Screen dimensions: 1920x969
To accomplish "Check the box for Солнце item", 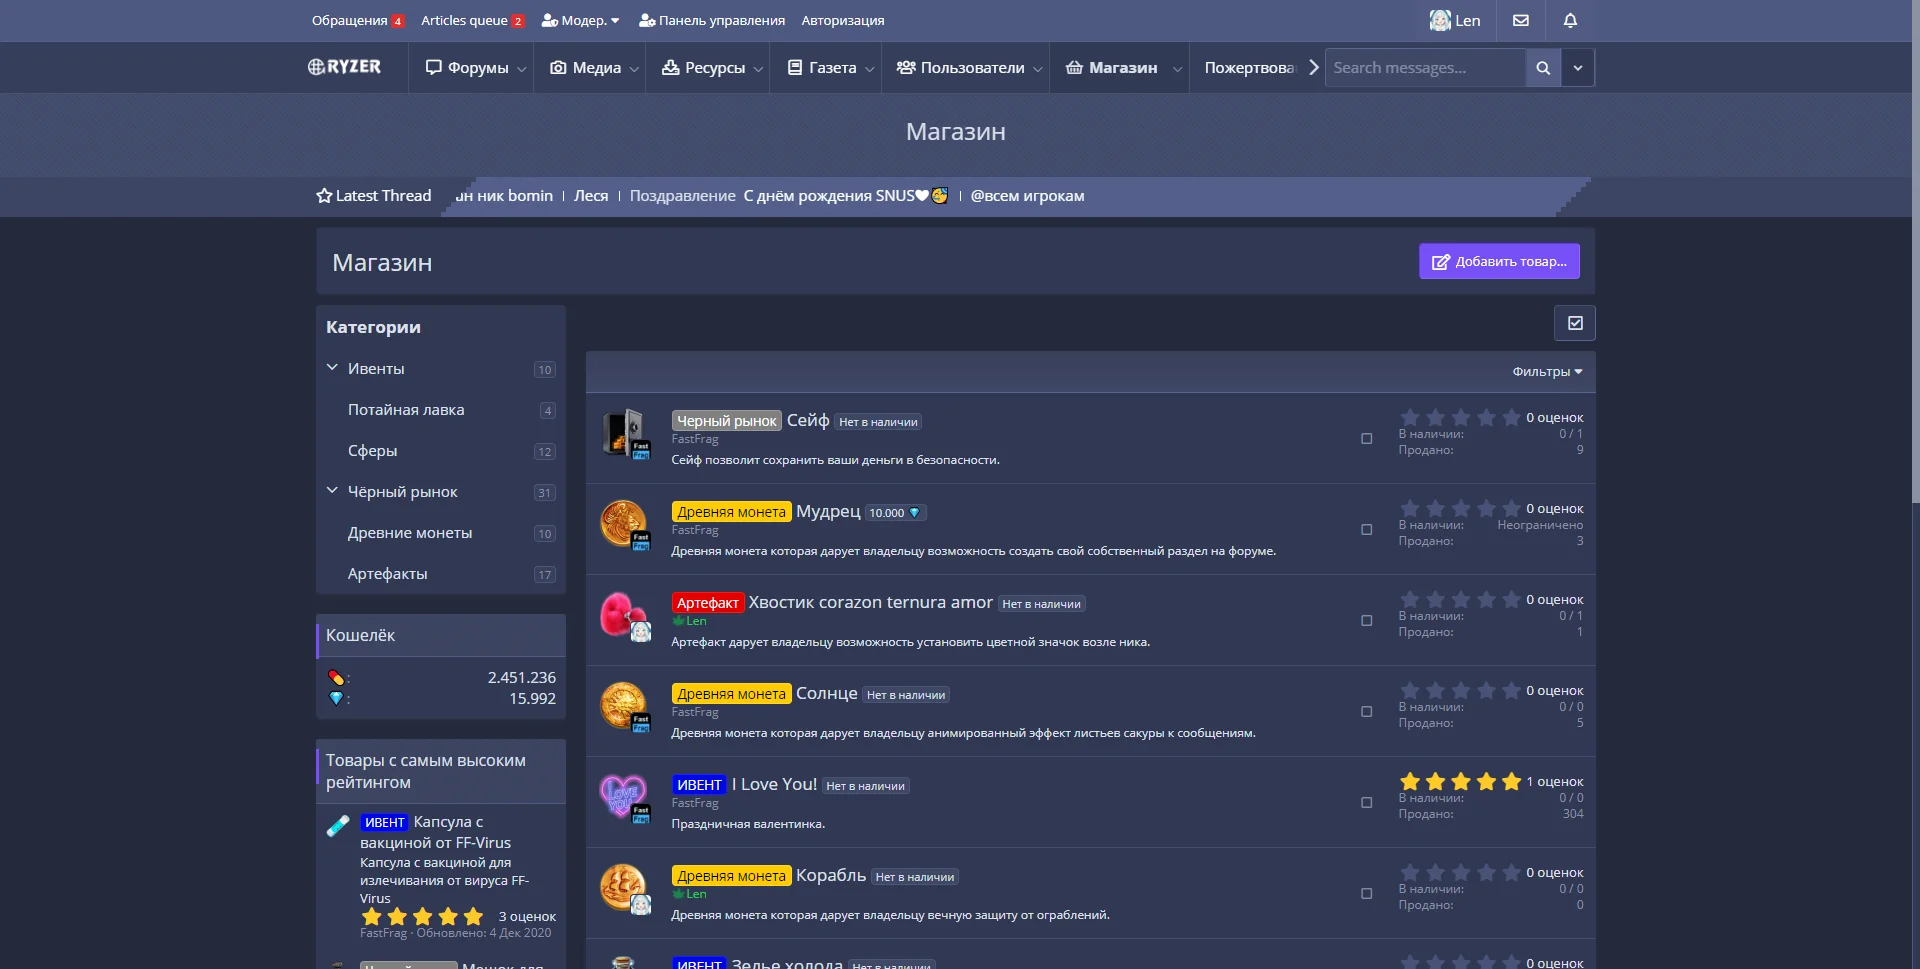I will pyautogui.click(x=1366, y=711).
